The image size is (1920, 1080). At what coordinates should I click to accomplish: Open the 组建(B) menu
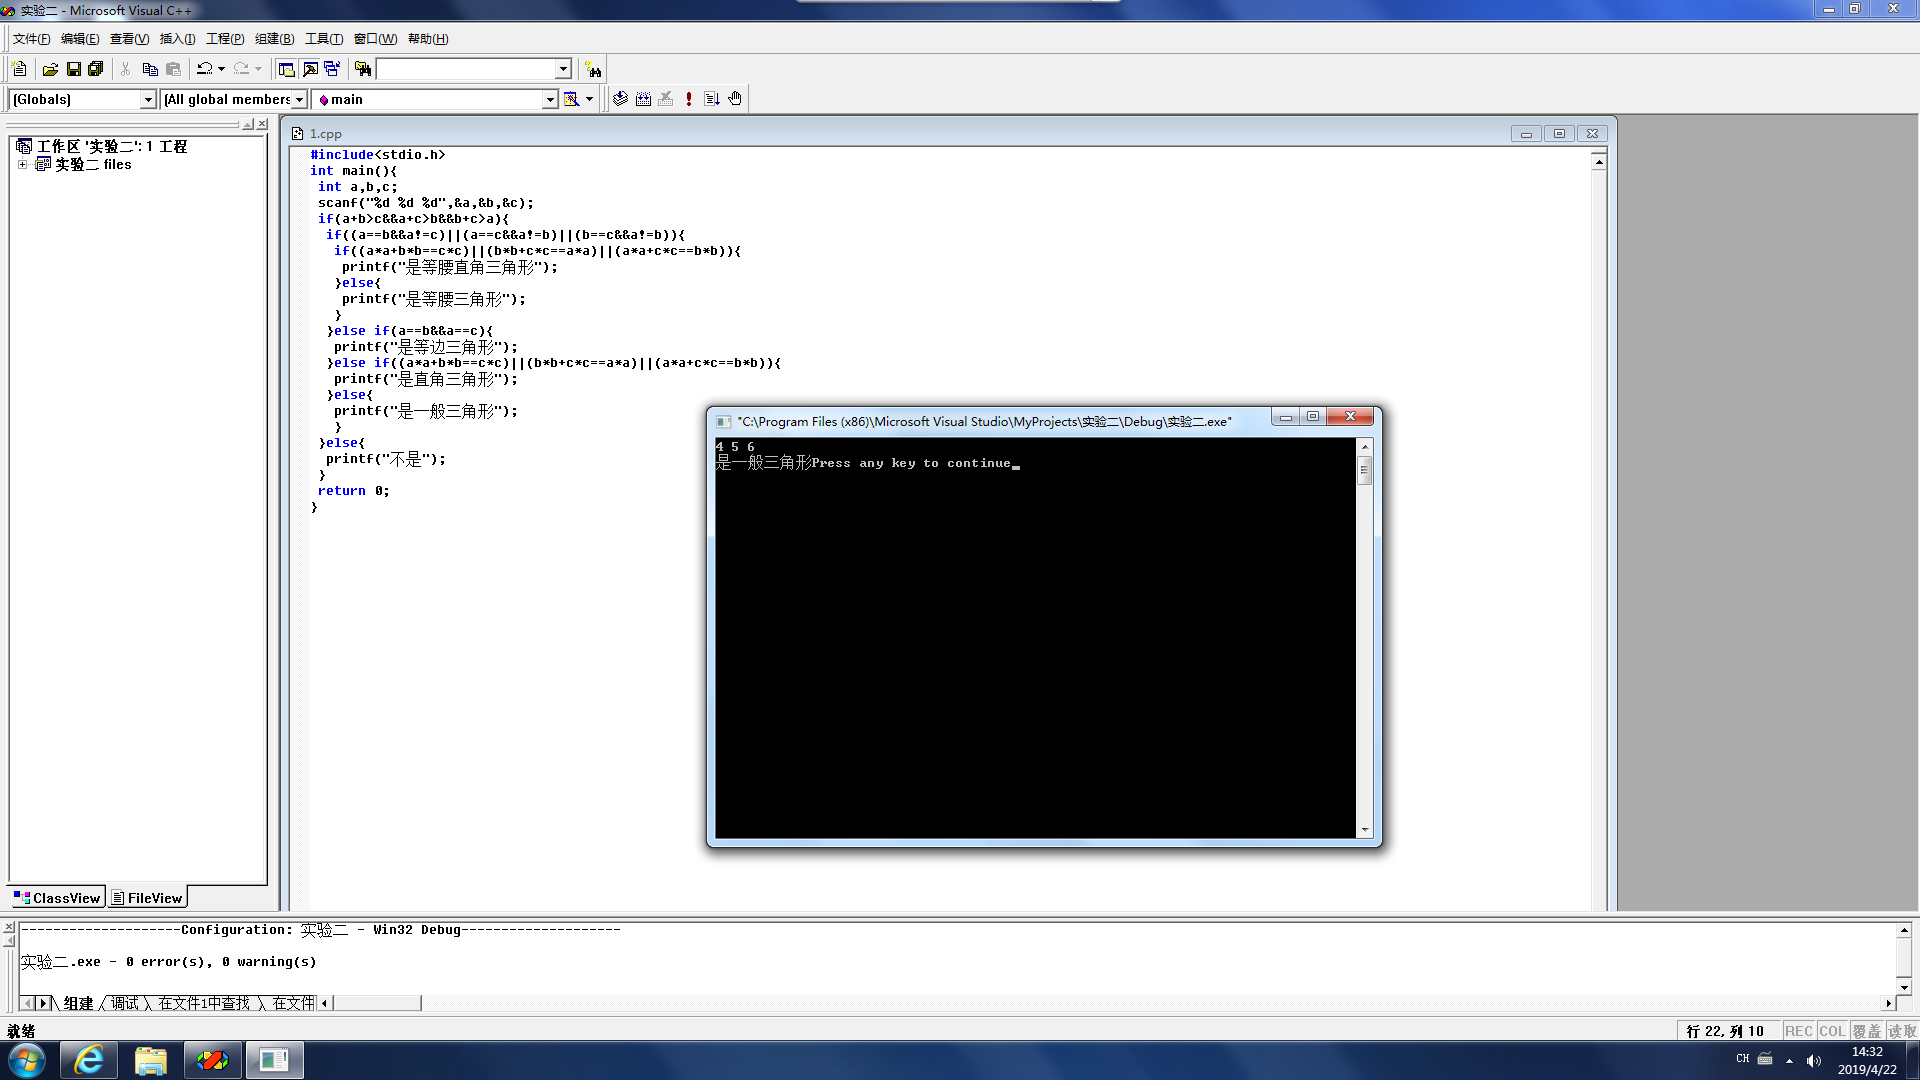274,39
